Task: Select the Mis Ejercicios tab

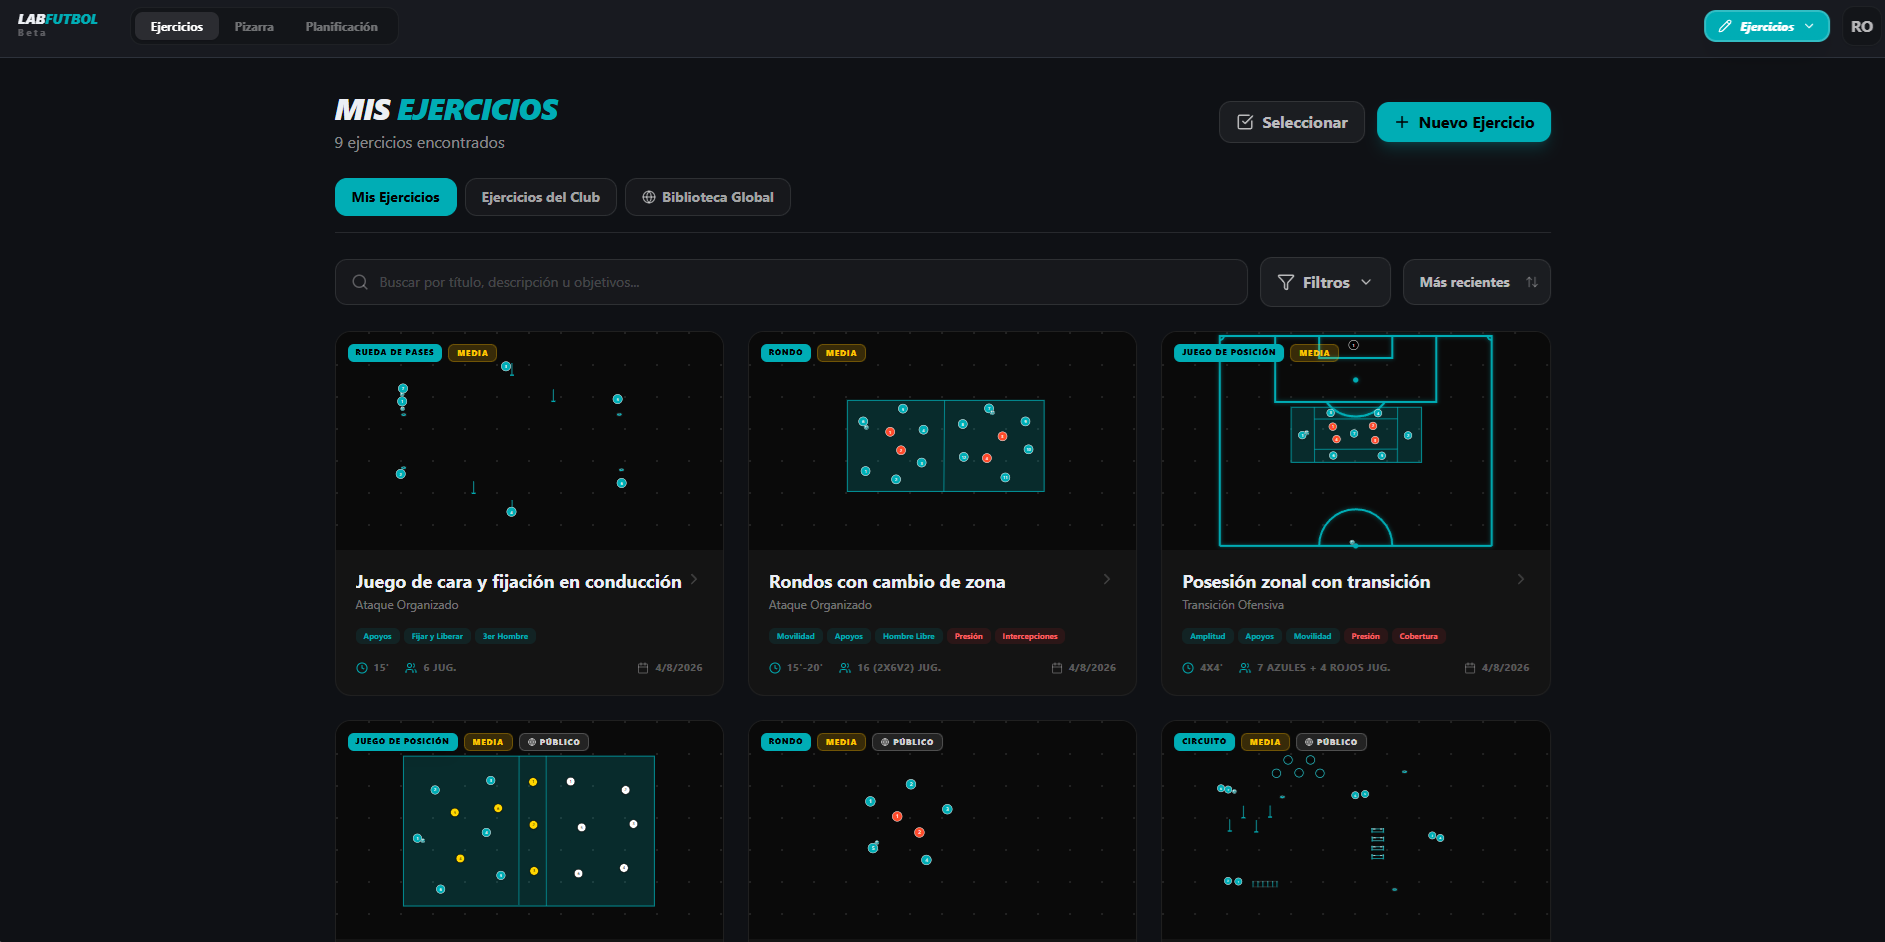Action: pyautogui.click(x=396, y=197)
